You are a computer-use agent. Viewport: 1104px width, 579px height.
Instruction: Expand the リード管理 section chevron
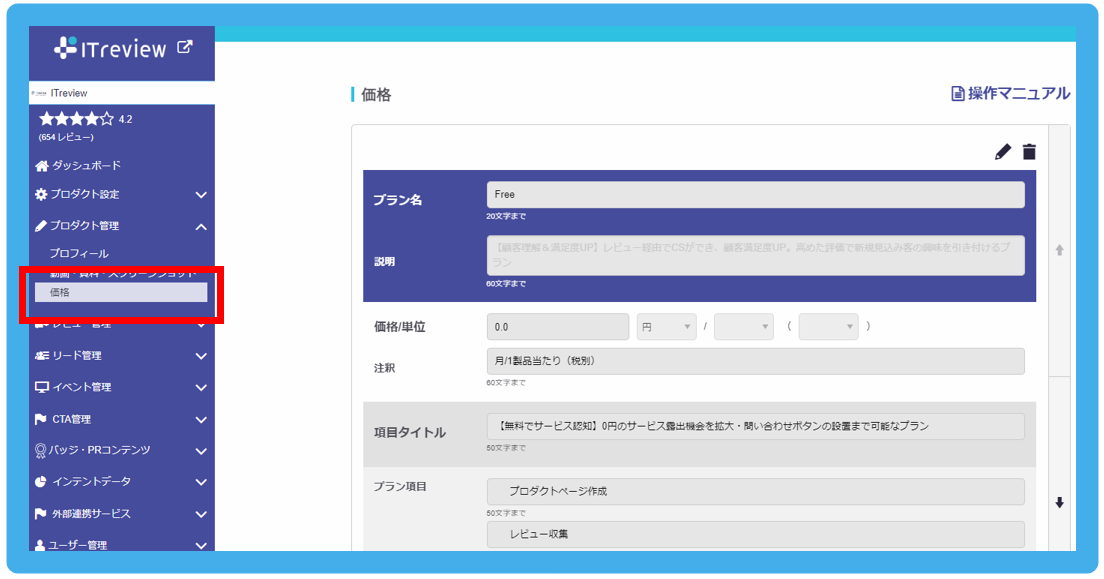199,355
